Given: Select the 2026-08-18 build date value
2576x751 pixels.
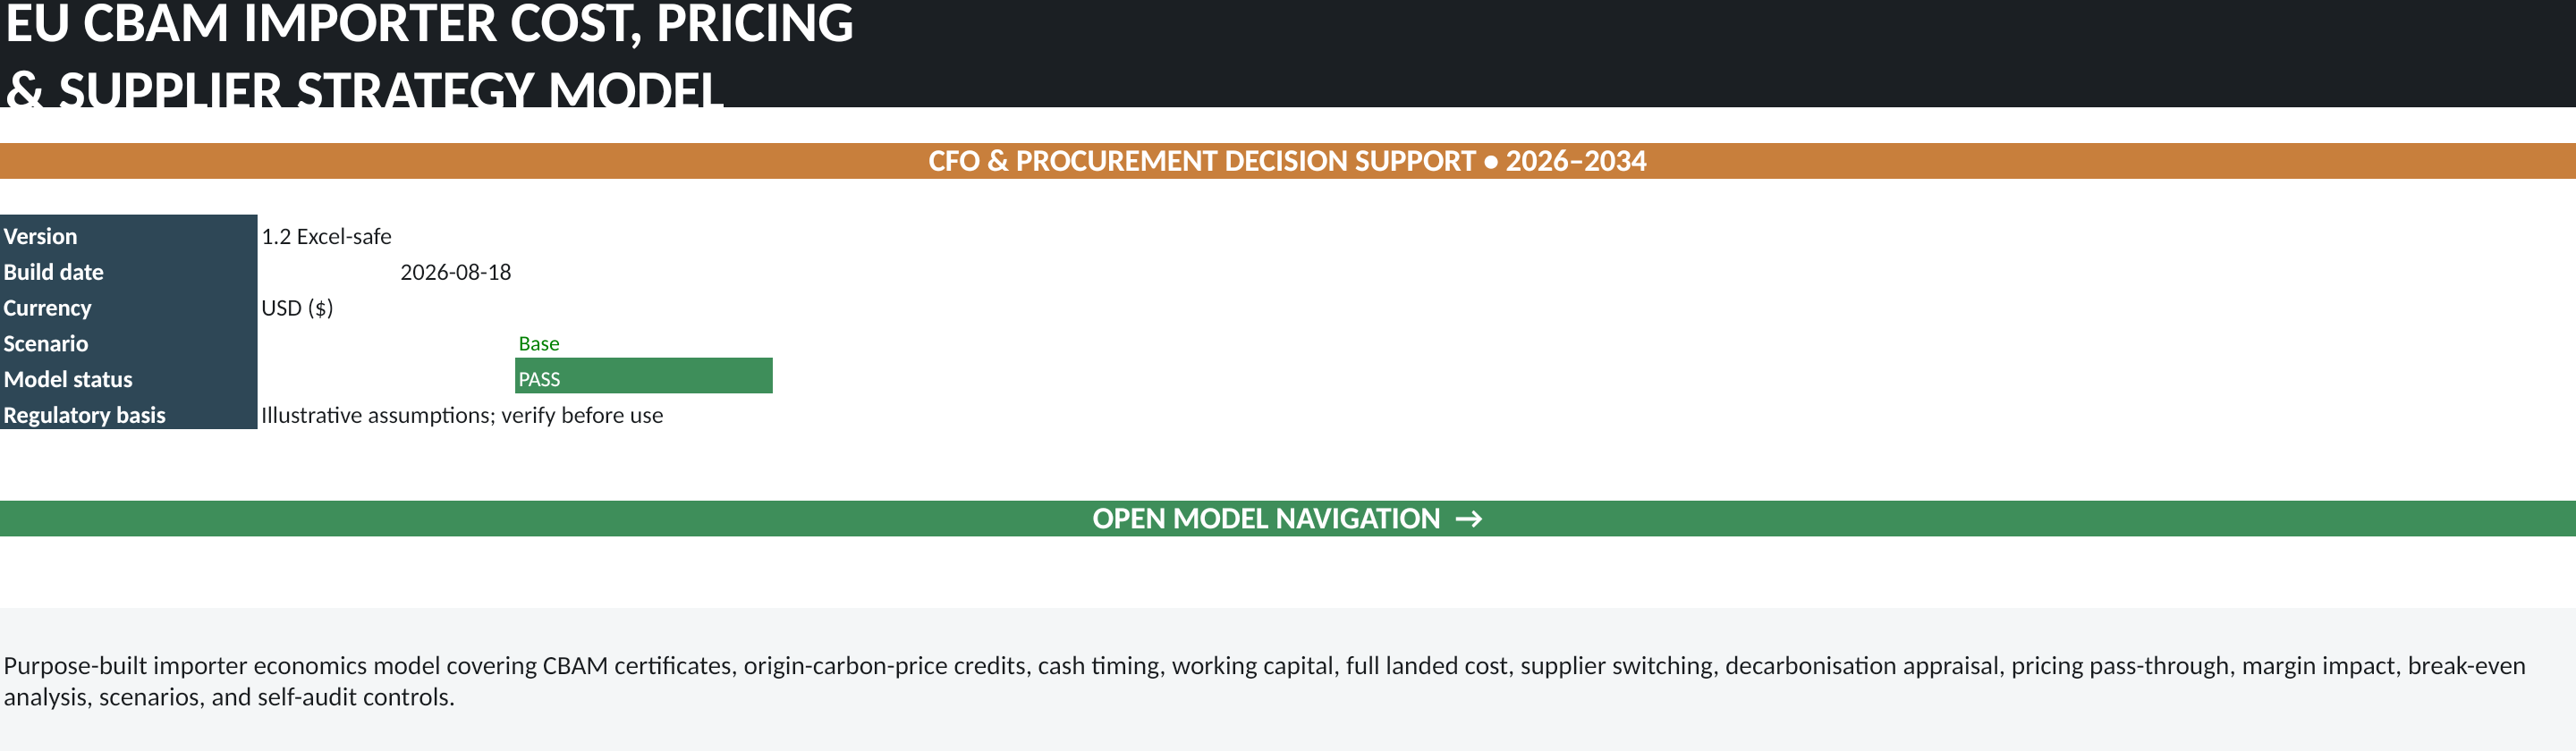Looking at the screenshot, I should point(455,272).
